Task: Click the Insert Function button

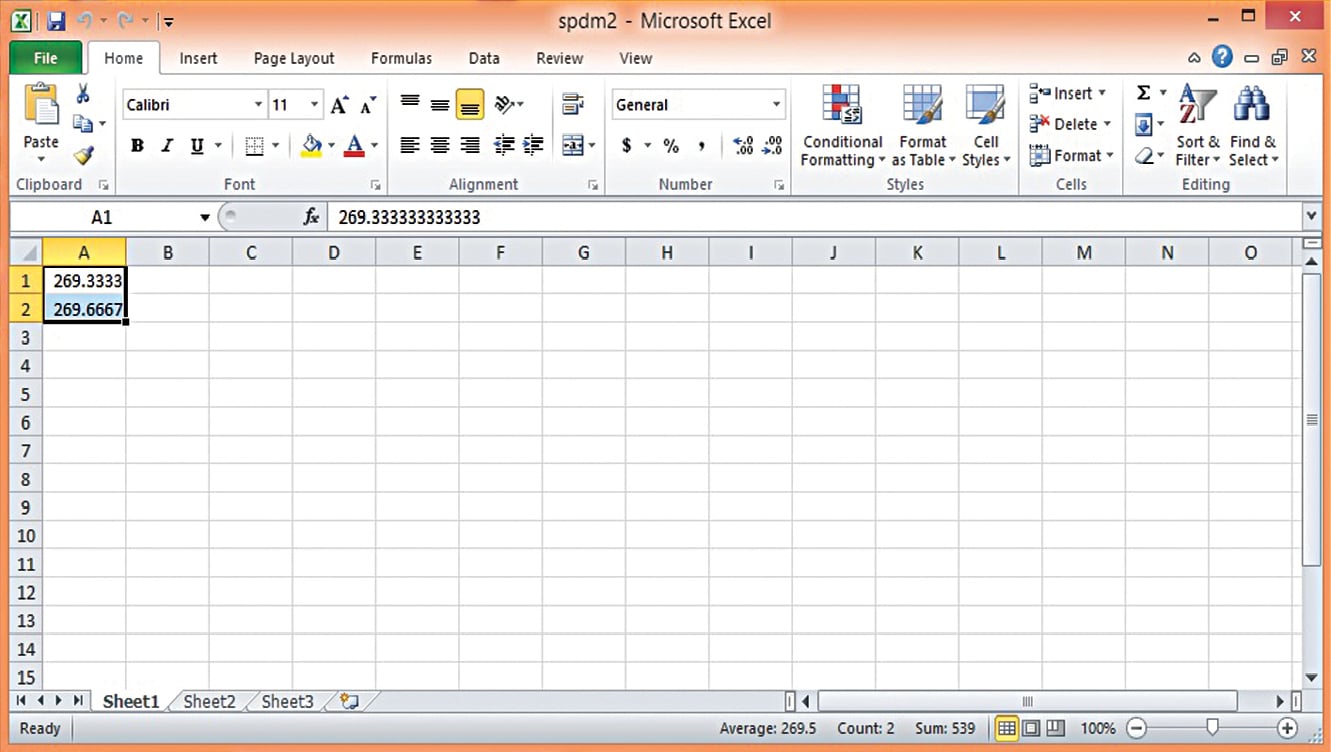Action: (x=310, y=216)
